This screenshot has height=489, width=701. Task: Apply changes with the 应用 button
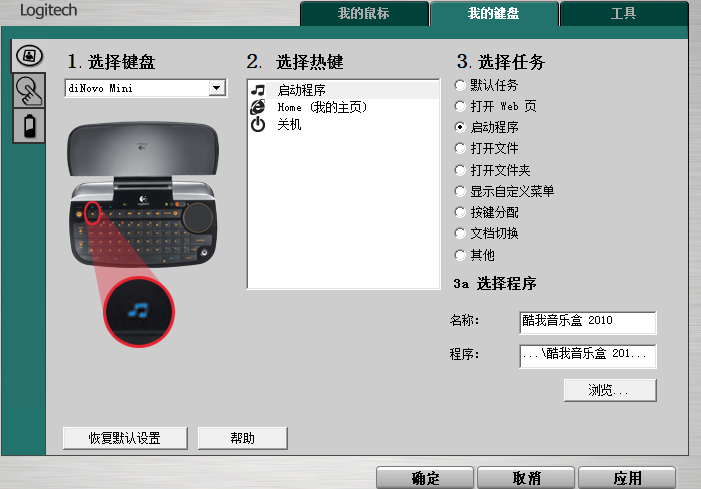[627, 478]
